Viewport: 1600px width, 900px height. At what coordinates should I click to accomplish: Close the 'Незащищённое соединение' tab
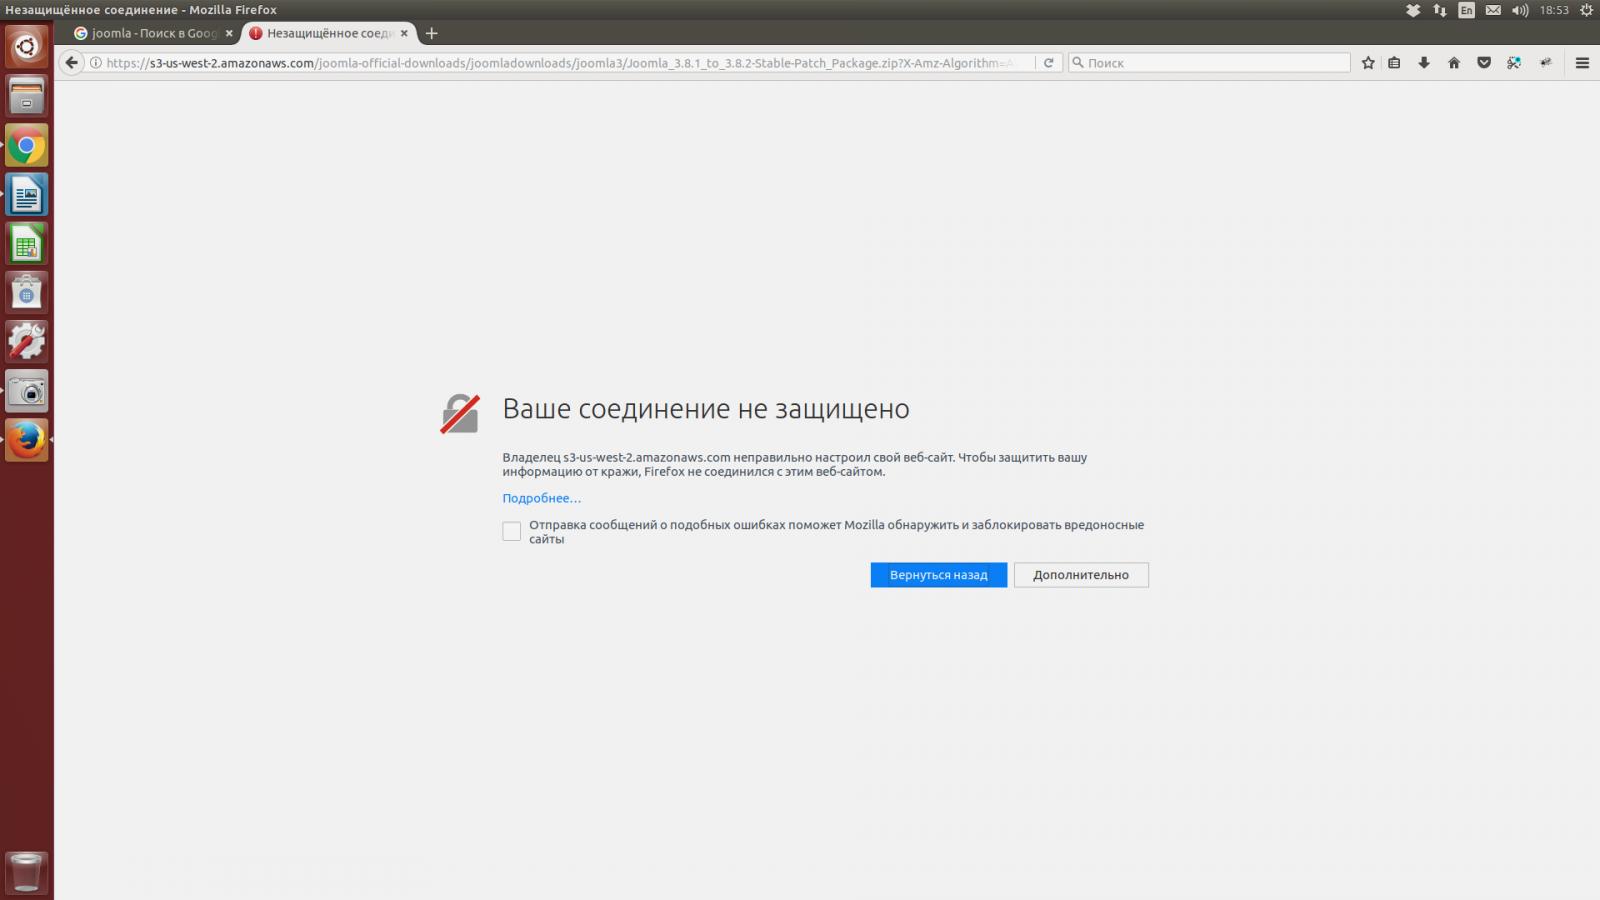[x=404, y=33]
